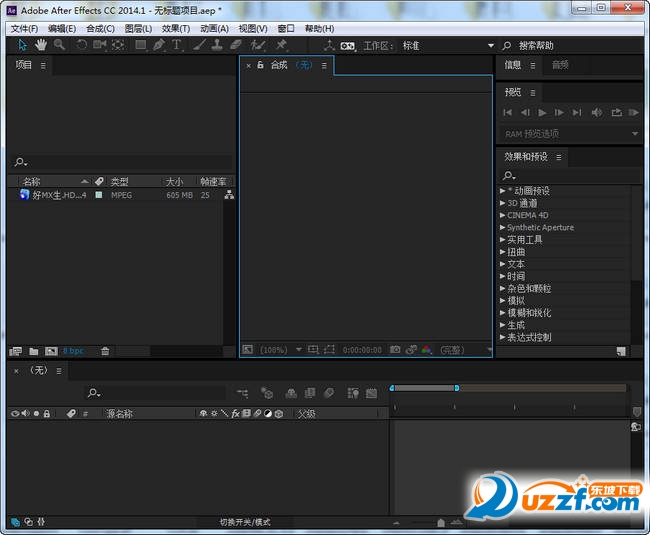
Task: Click 切换开关/模式 button in timeline
Action: [x=245, y=522]
